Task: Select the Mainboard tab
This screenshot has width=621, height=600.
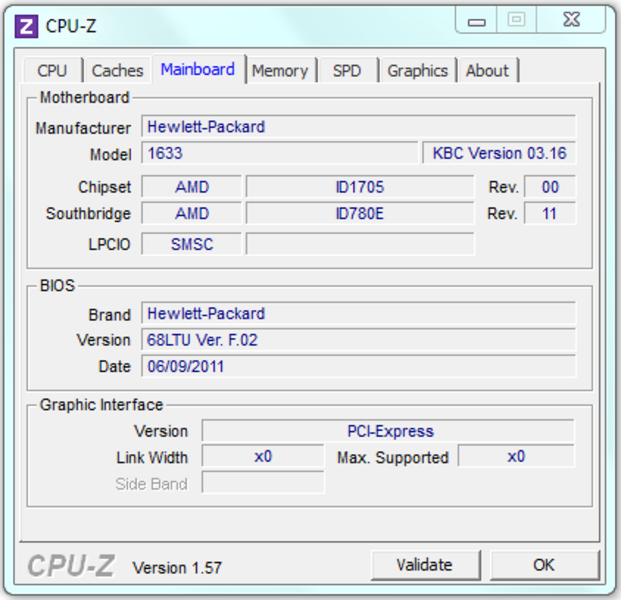Action: 198,69
